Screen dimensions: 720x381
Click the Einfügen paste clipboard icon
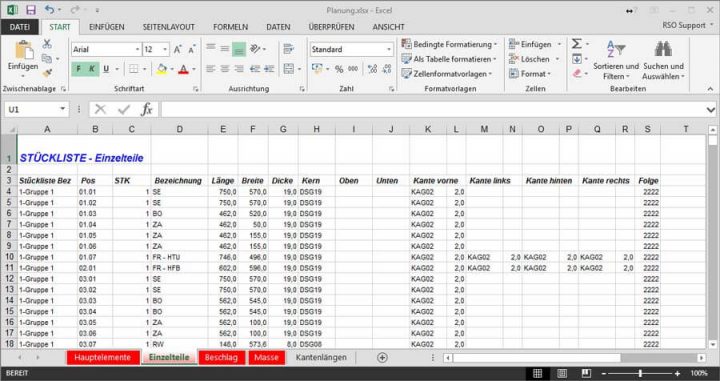click(x=23, y=51)
